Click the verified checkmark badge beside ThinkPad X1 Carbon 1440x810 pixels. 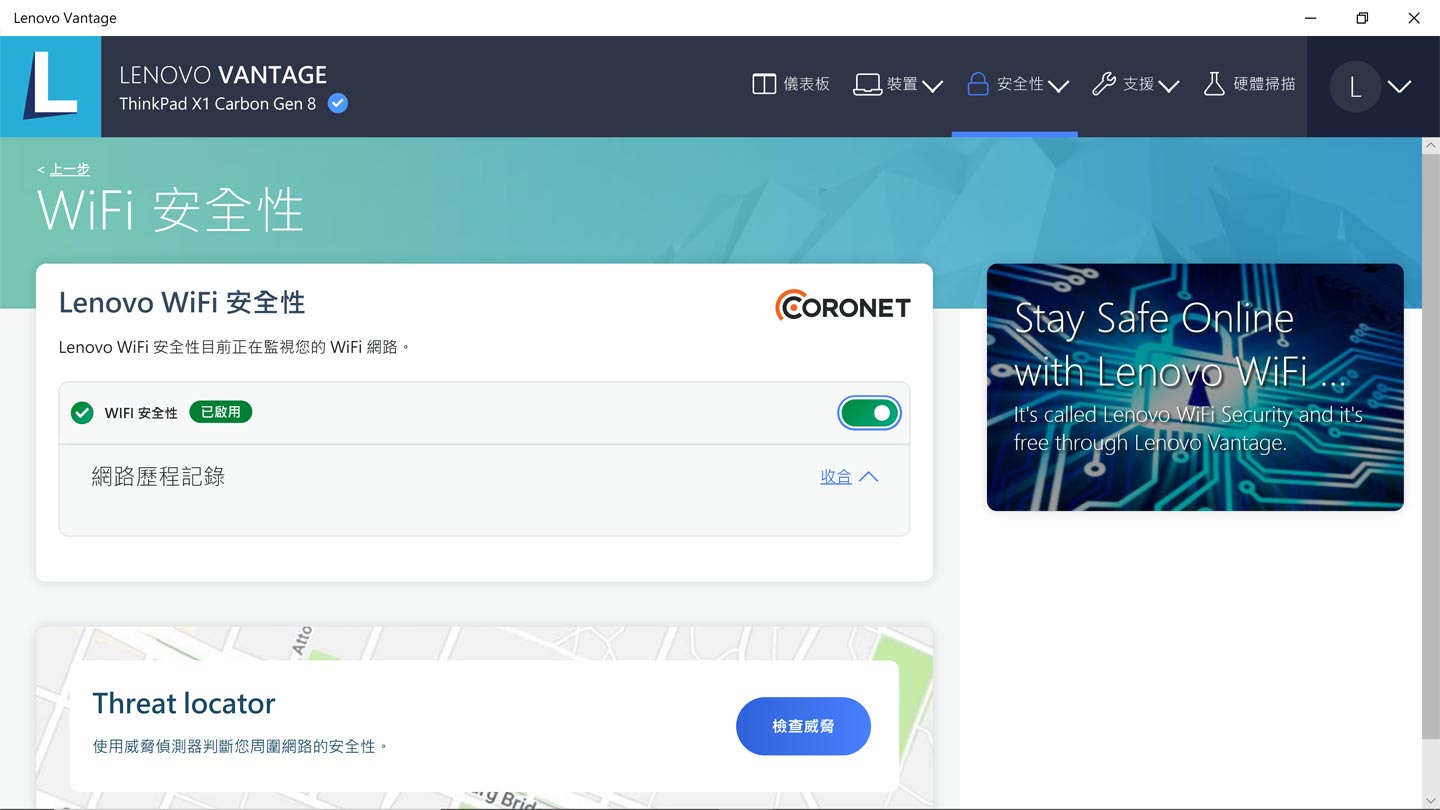338,103
